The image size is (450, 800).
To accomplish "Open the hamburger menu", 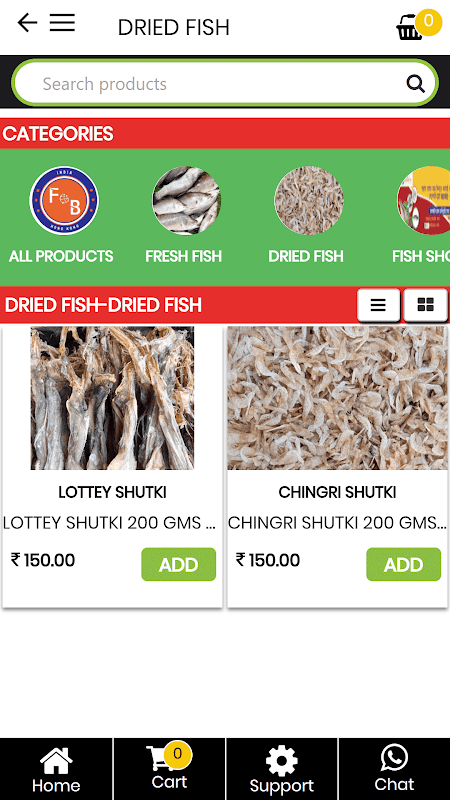I will (62, 22).
